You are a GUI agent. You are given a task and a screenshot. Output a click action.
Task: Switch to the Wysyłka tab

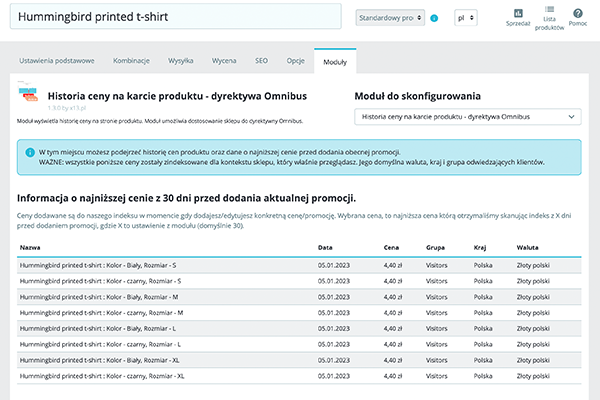pos(181,60)
